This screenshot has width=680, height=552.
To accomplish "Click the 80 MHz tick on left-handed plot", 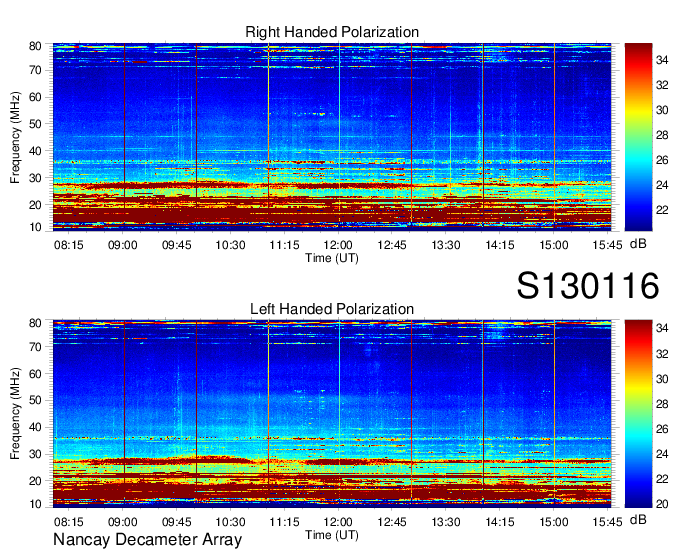I will 35,323.
